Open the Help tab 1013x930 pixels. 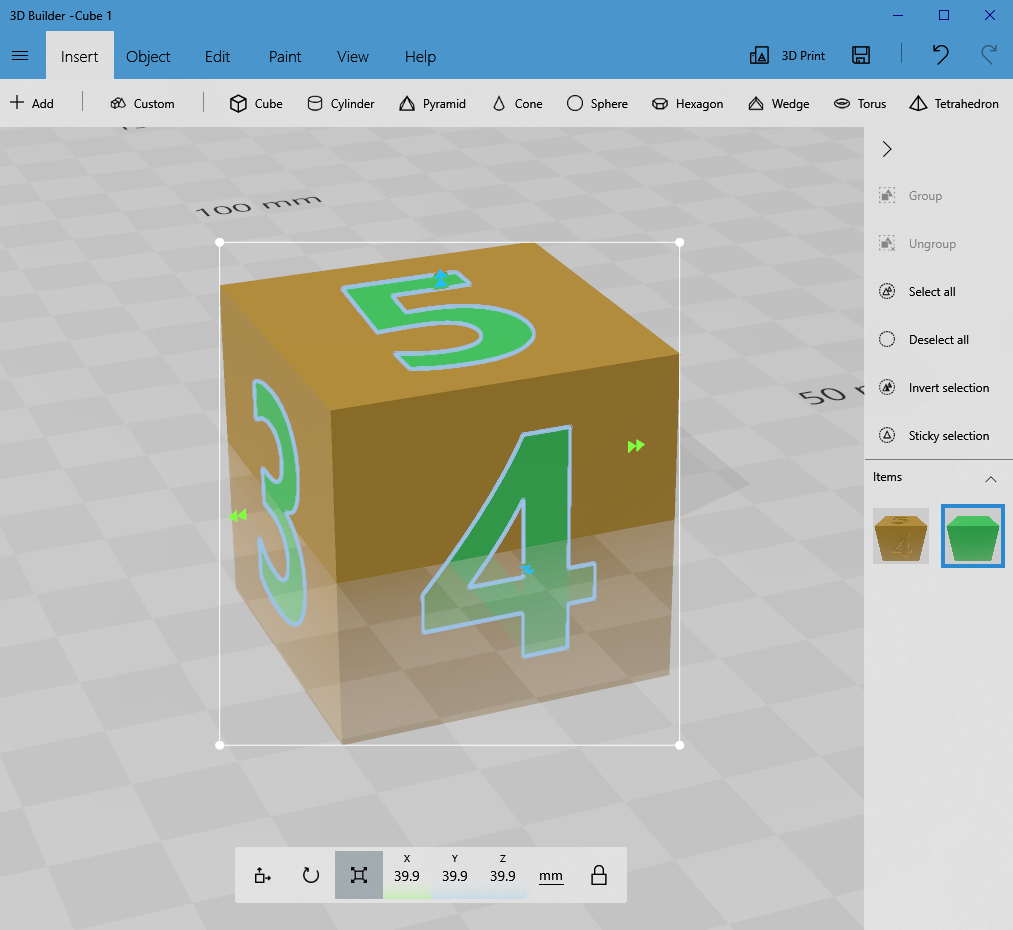(x=420, y=56)
